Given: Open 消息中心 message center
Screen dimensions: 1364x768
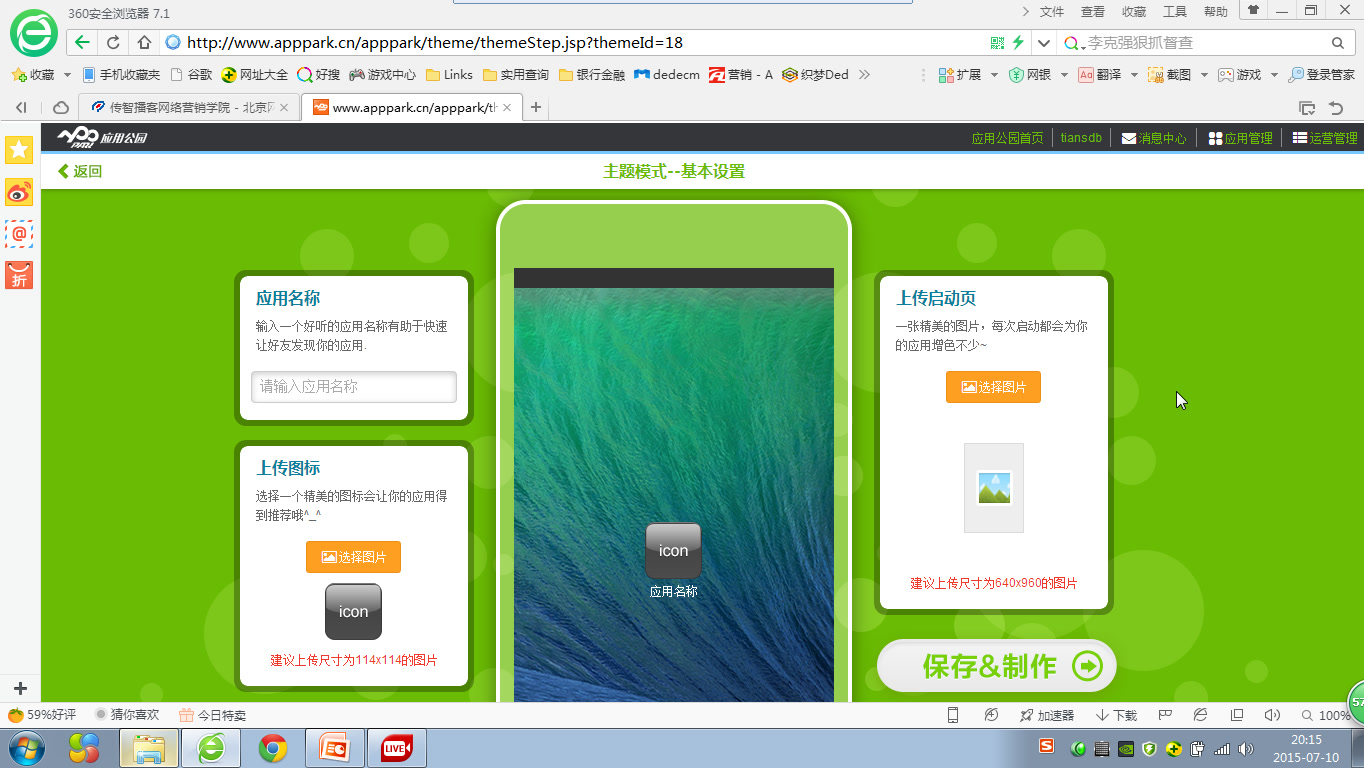Looking at the screenshot, I should coord(1153,138).
